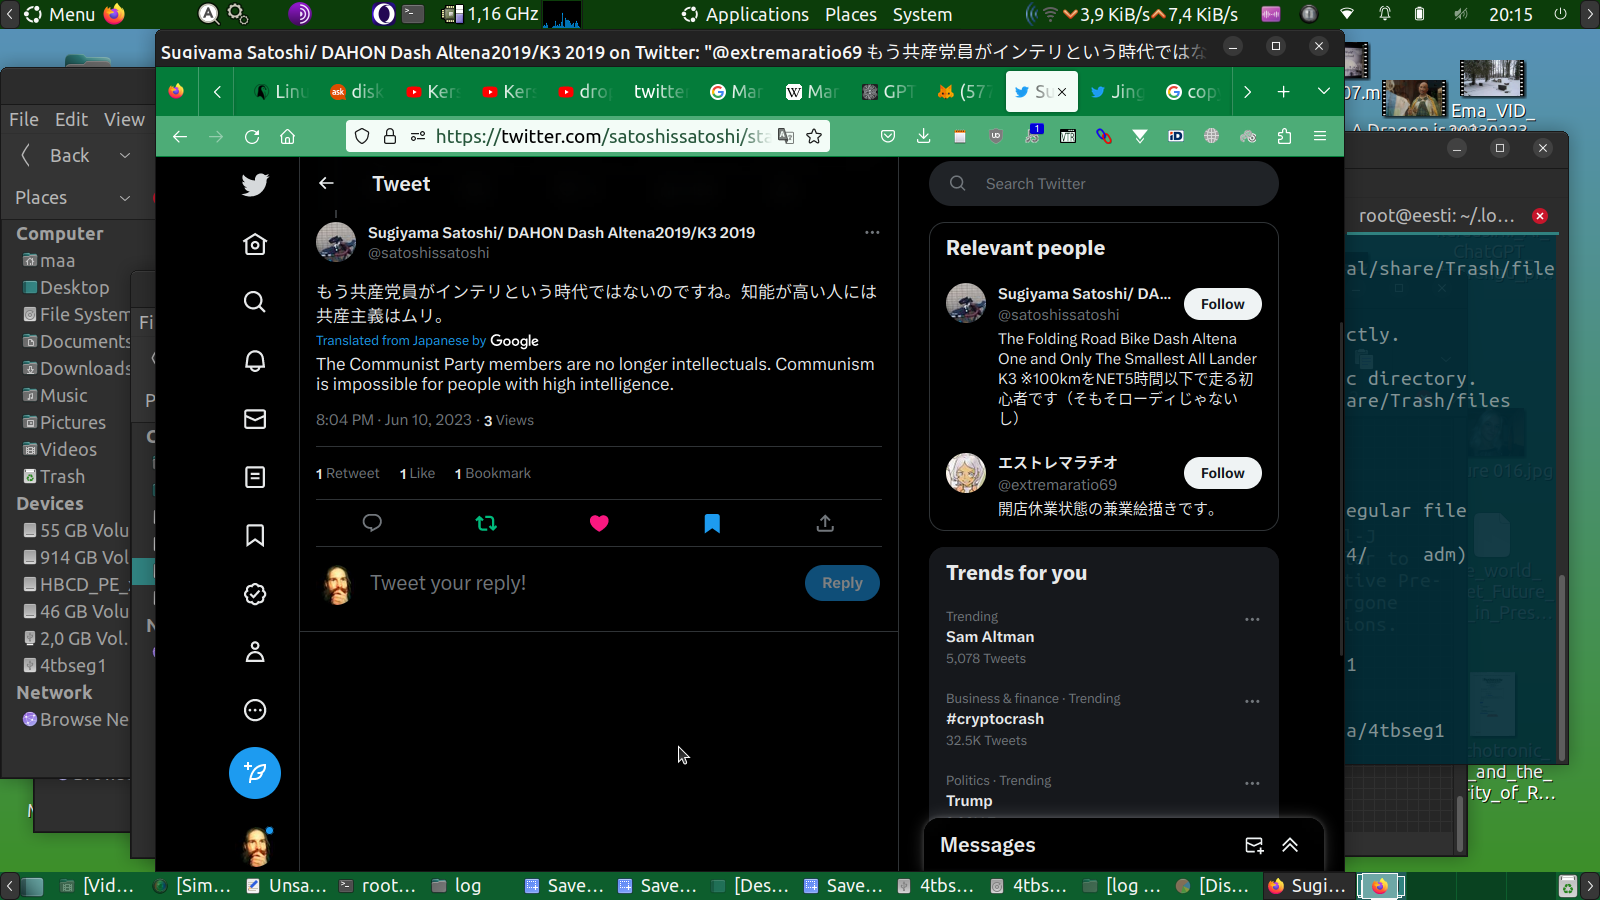Focus the Tweet your reply field

tap(580, 583)
